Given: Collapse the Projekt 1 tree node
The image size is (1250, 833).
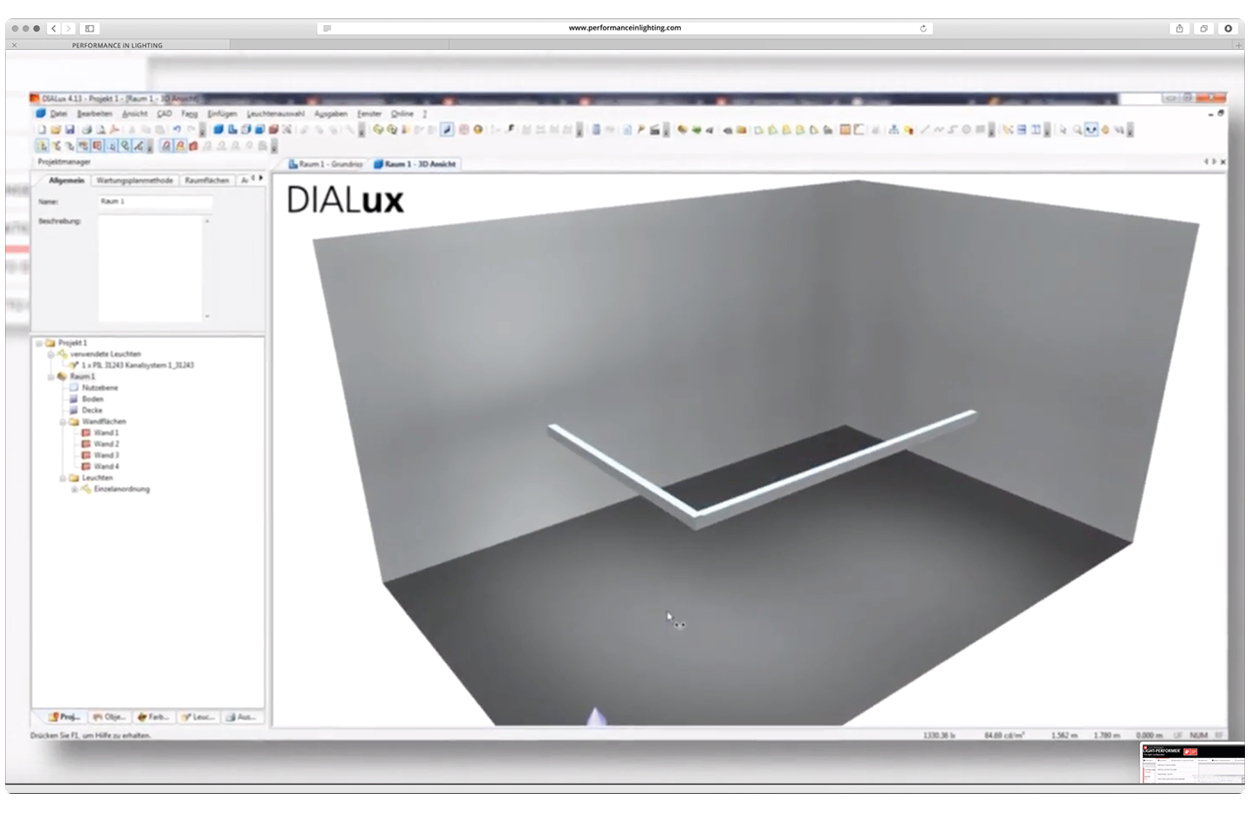Looking at the screenshot, I should coord(39,343).
